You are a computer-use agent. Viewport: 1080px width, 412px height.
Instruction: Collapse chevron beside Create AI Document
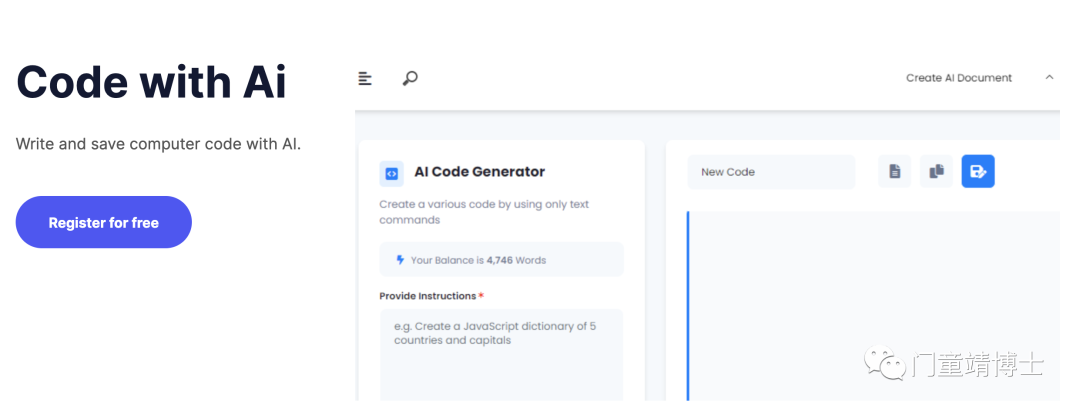tap(1049, 77)
